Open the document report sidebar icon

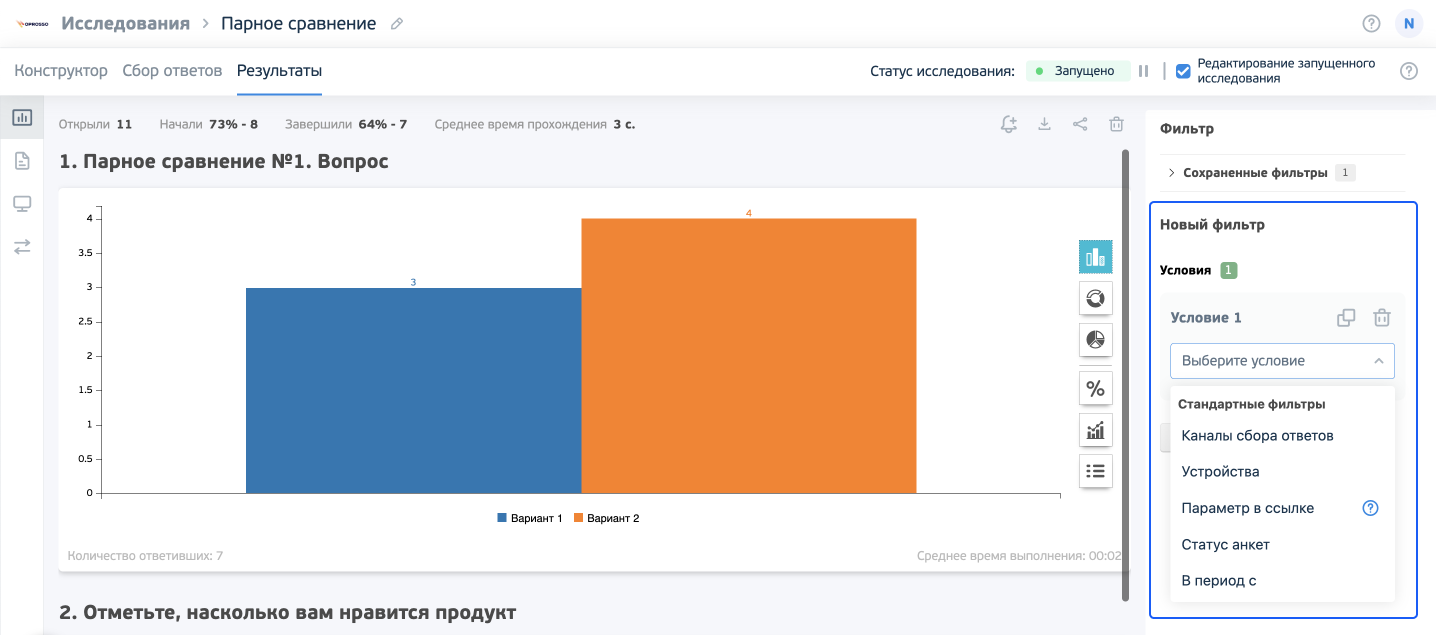point(22,161)
